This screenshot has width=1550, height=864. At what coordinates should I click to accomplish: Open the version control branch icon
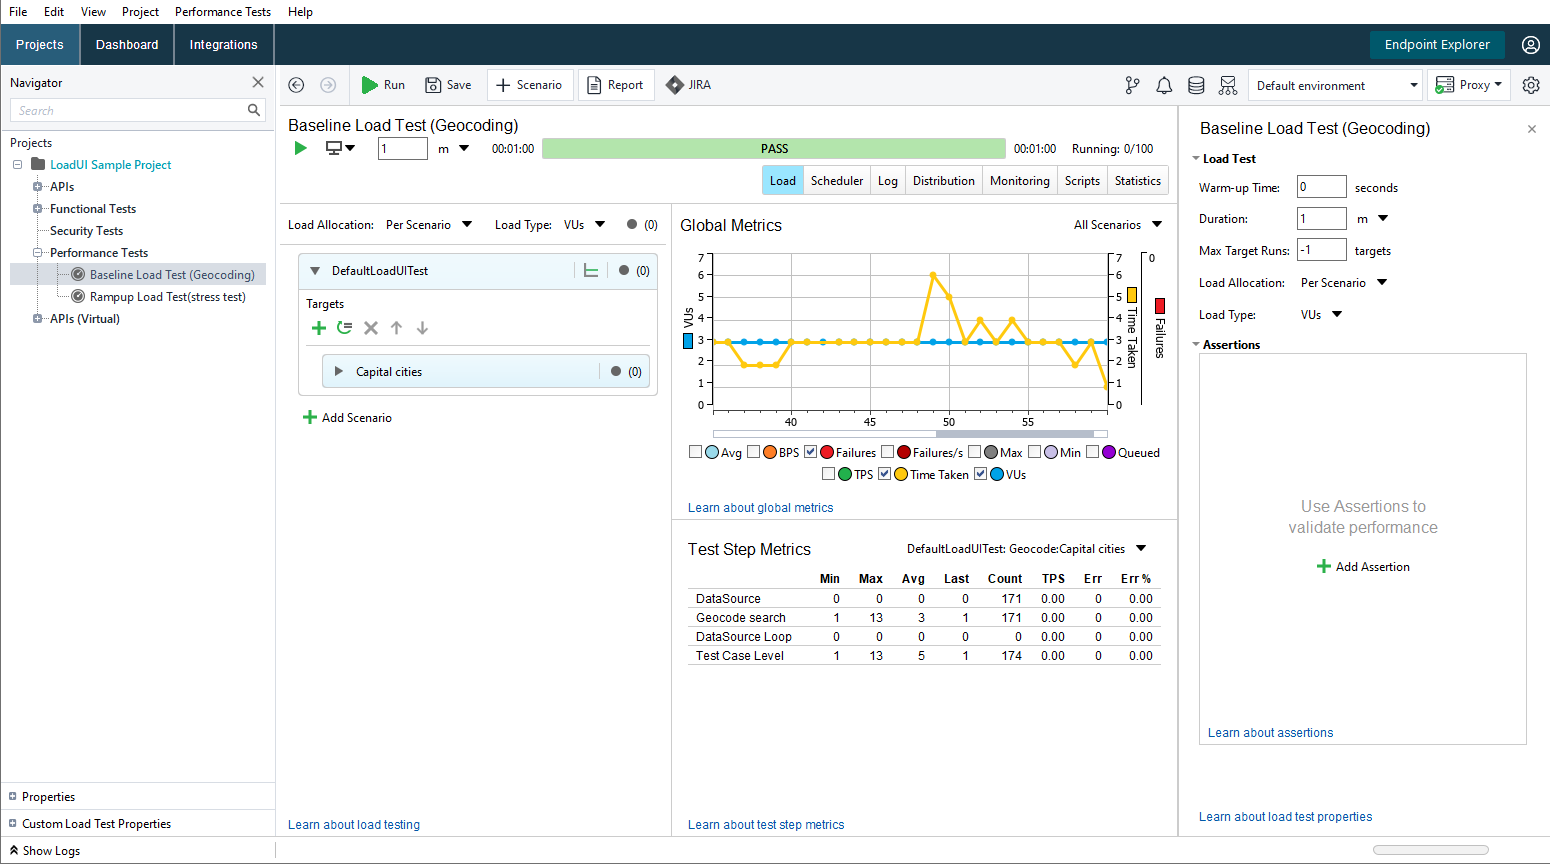tap(1131, 85)
